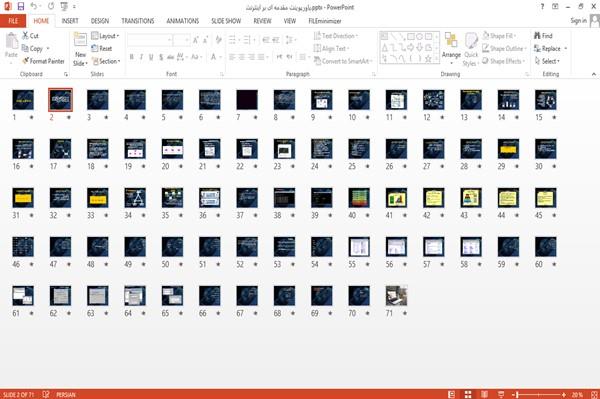Switch to Slide Sorter view in status bar
This screenshot has width=600, height=399.
pos(468,394)
